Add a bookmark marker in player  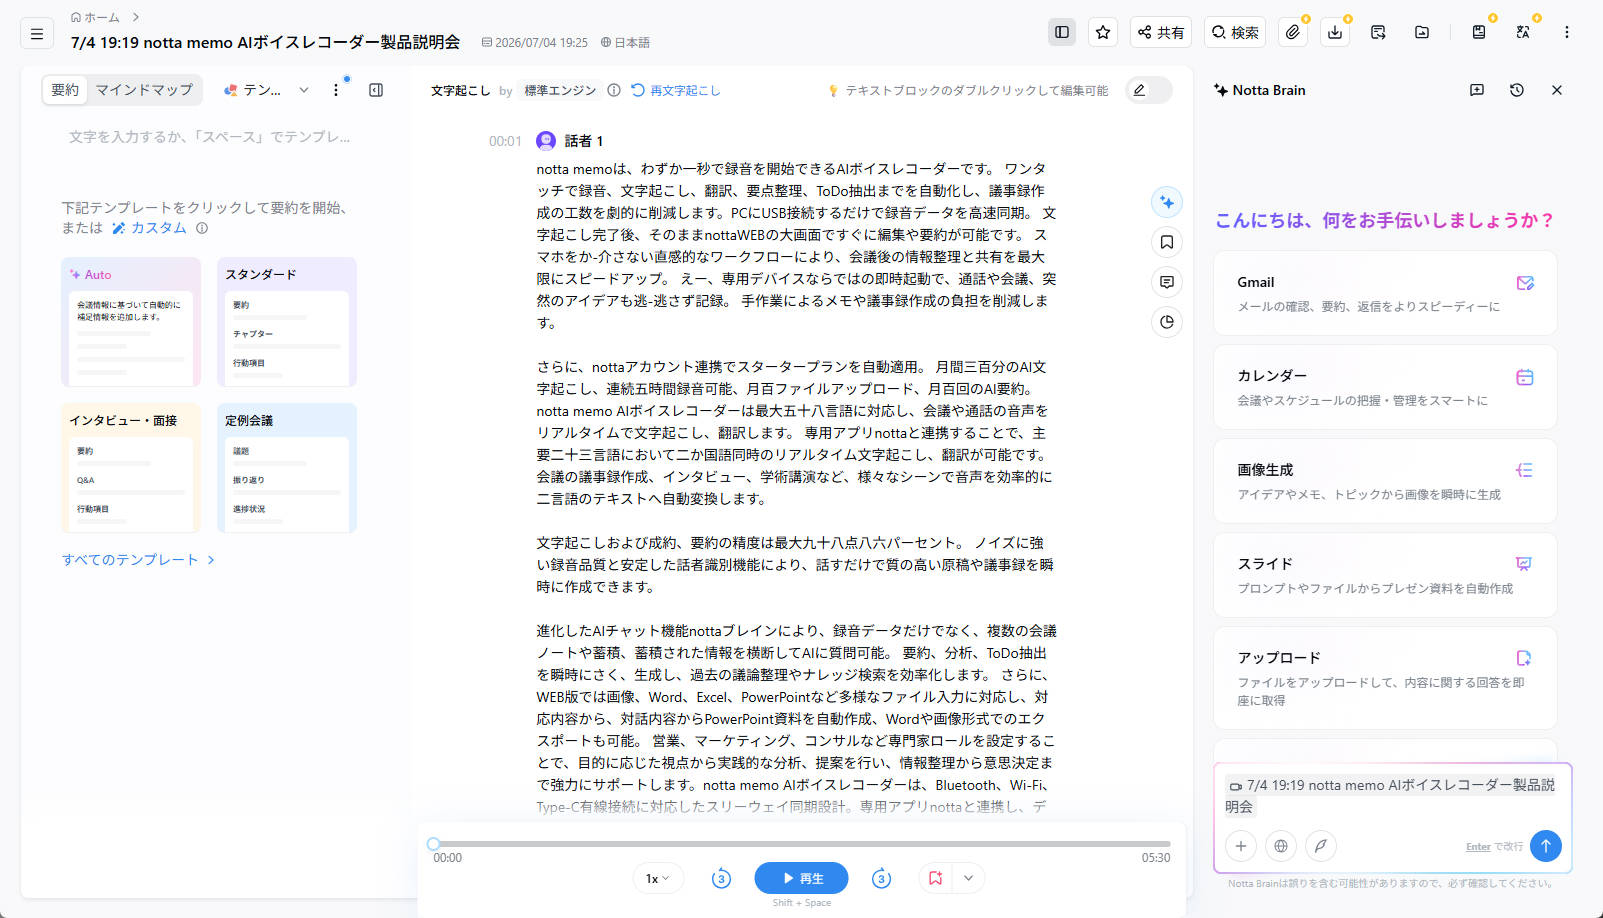point(936,878)
